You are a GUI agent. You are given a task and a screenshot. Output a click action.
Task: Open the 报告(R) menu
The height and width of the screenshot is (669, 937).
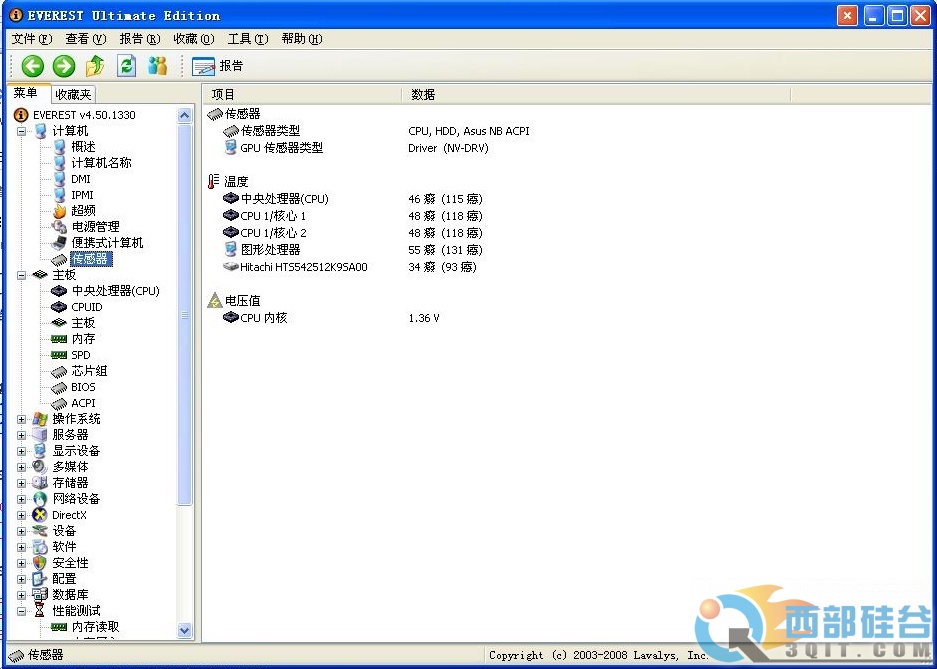[140, 39]
